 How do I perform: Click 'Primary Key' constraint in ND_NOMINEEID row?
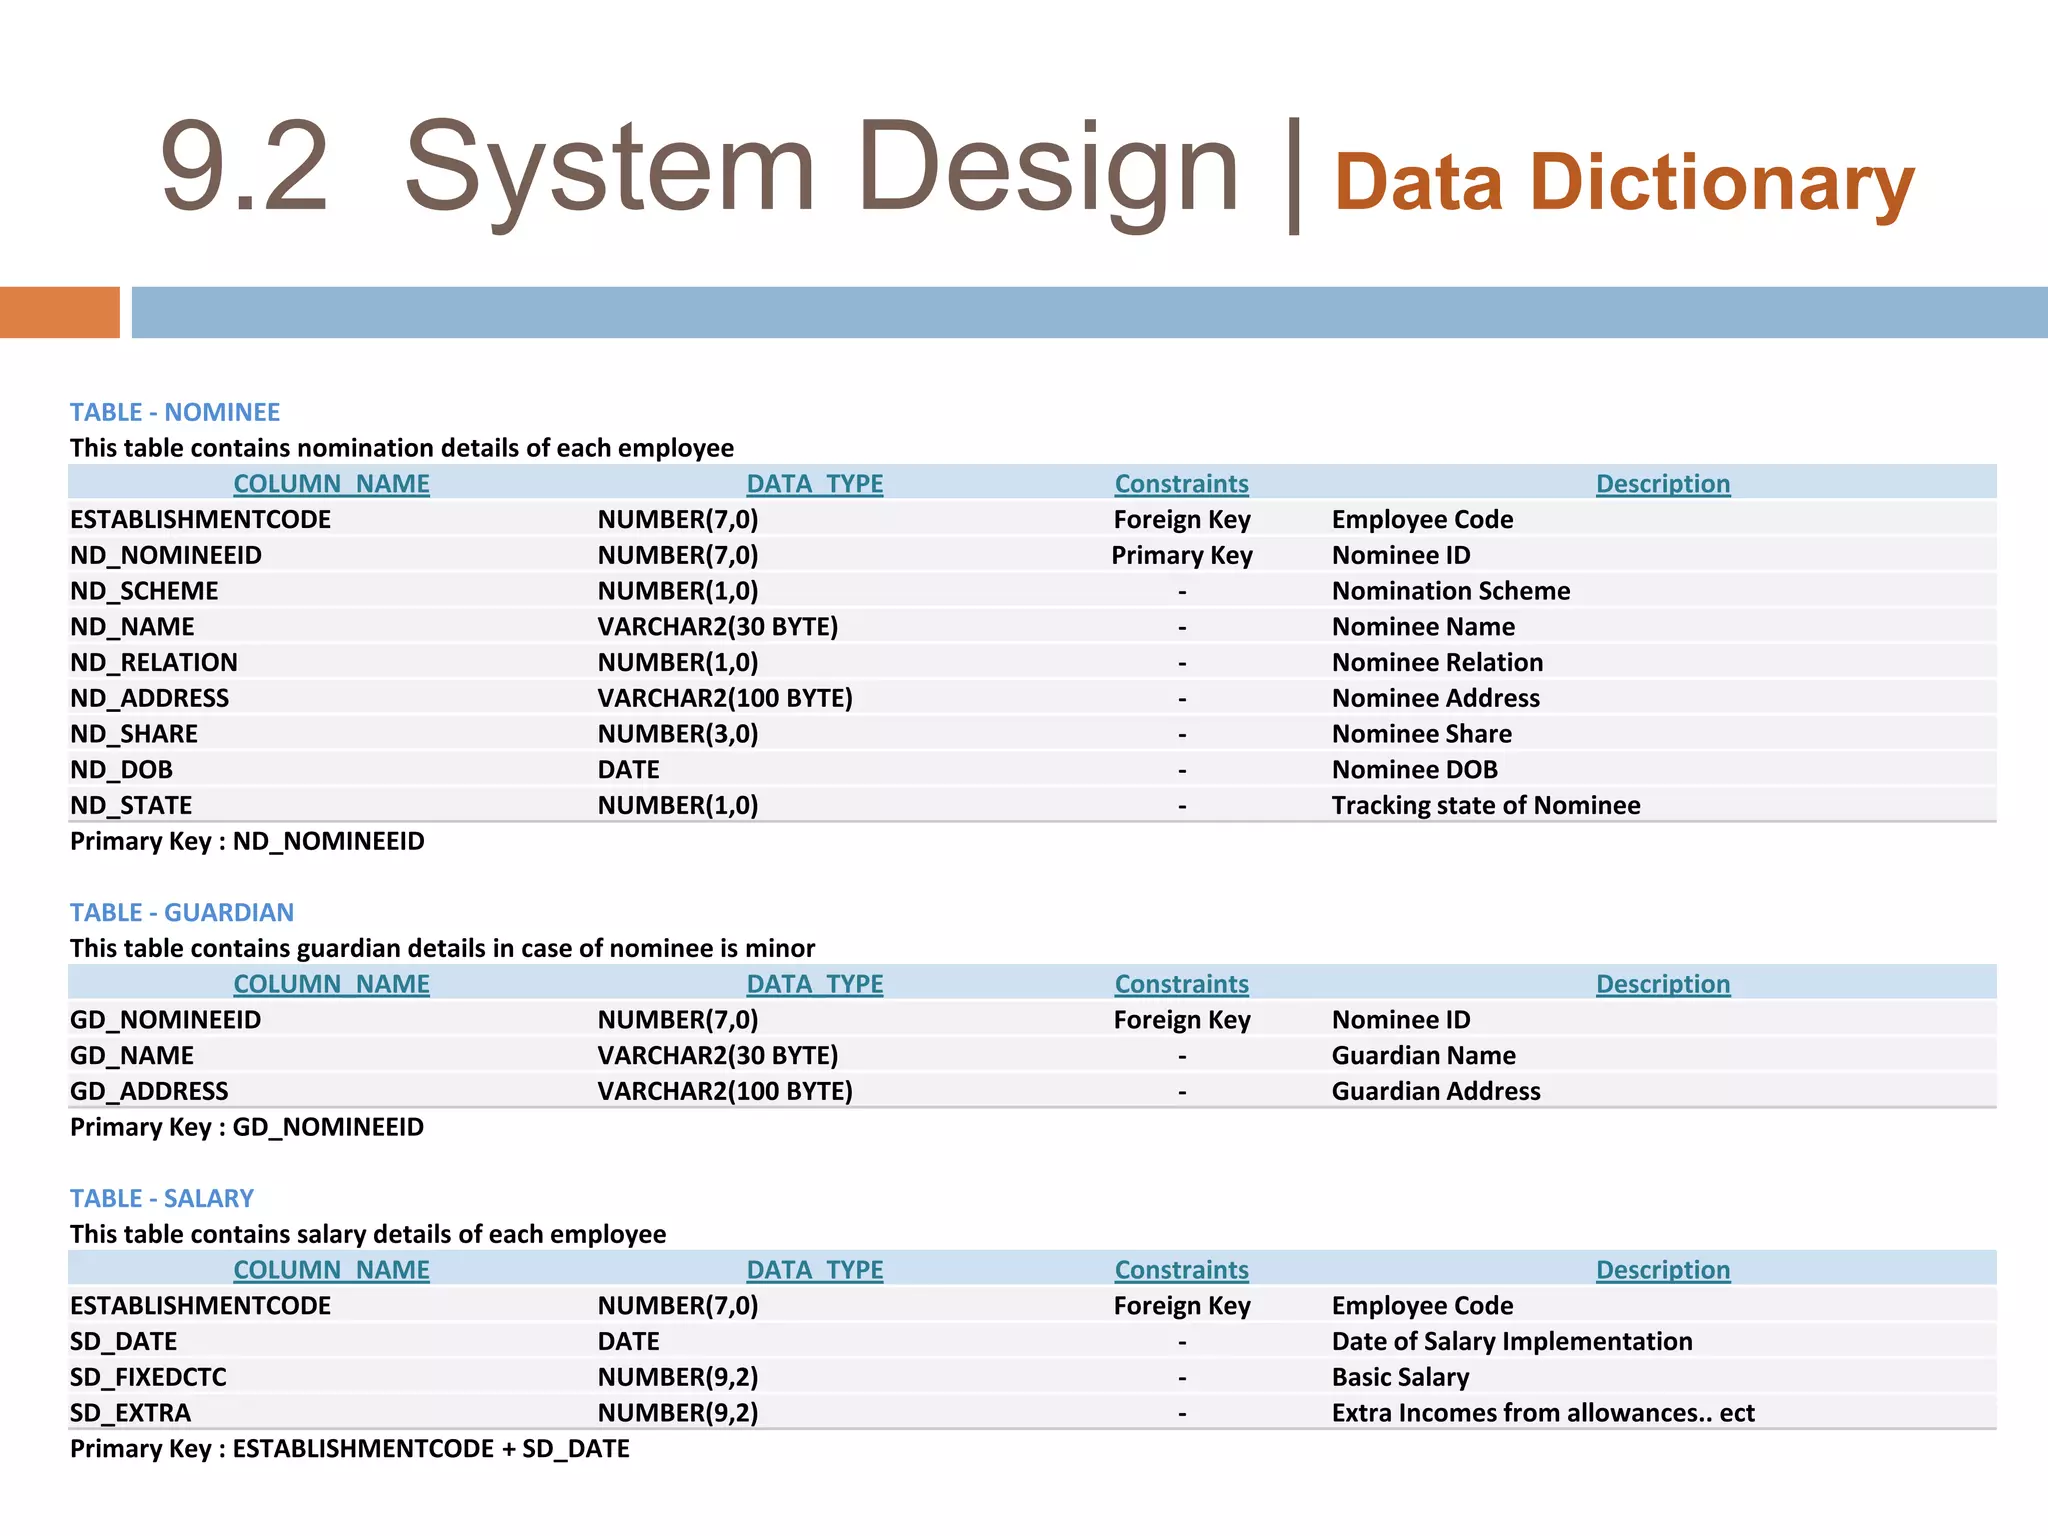1182,556
